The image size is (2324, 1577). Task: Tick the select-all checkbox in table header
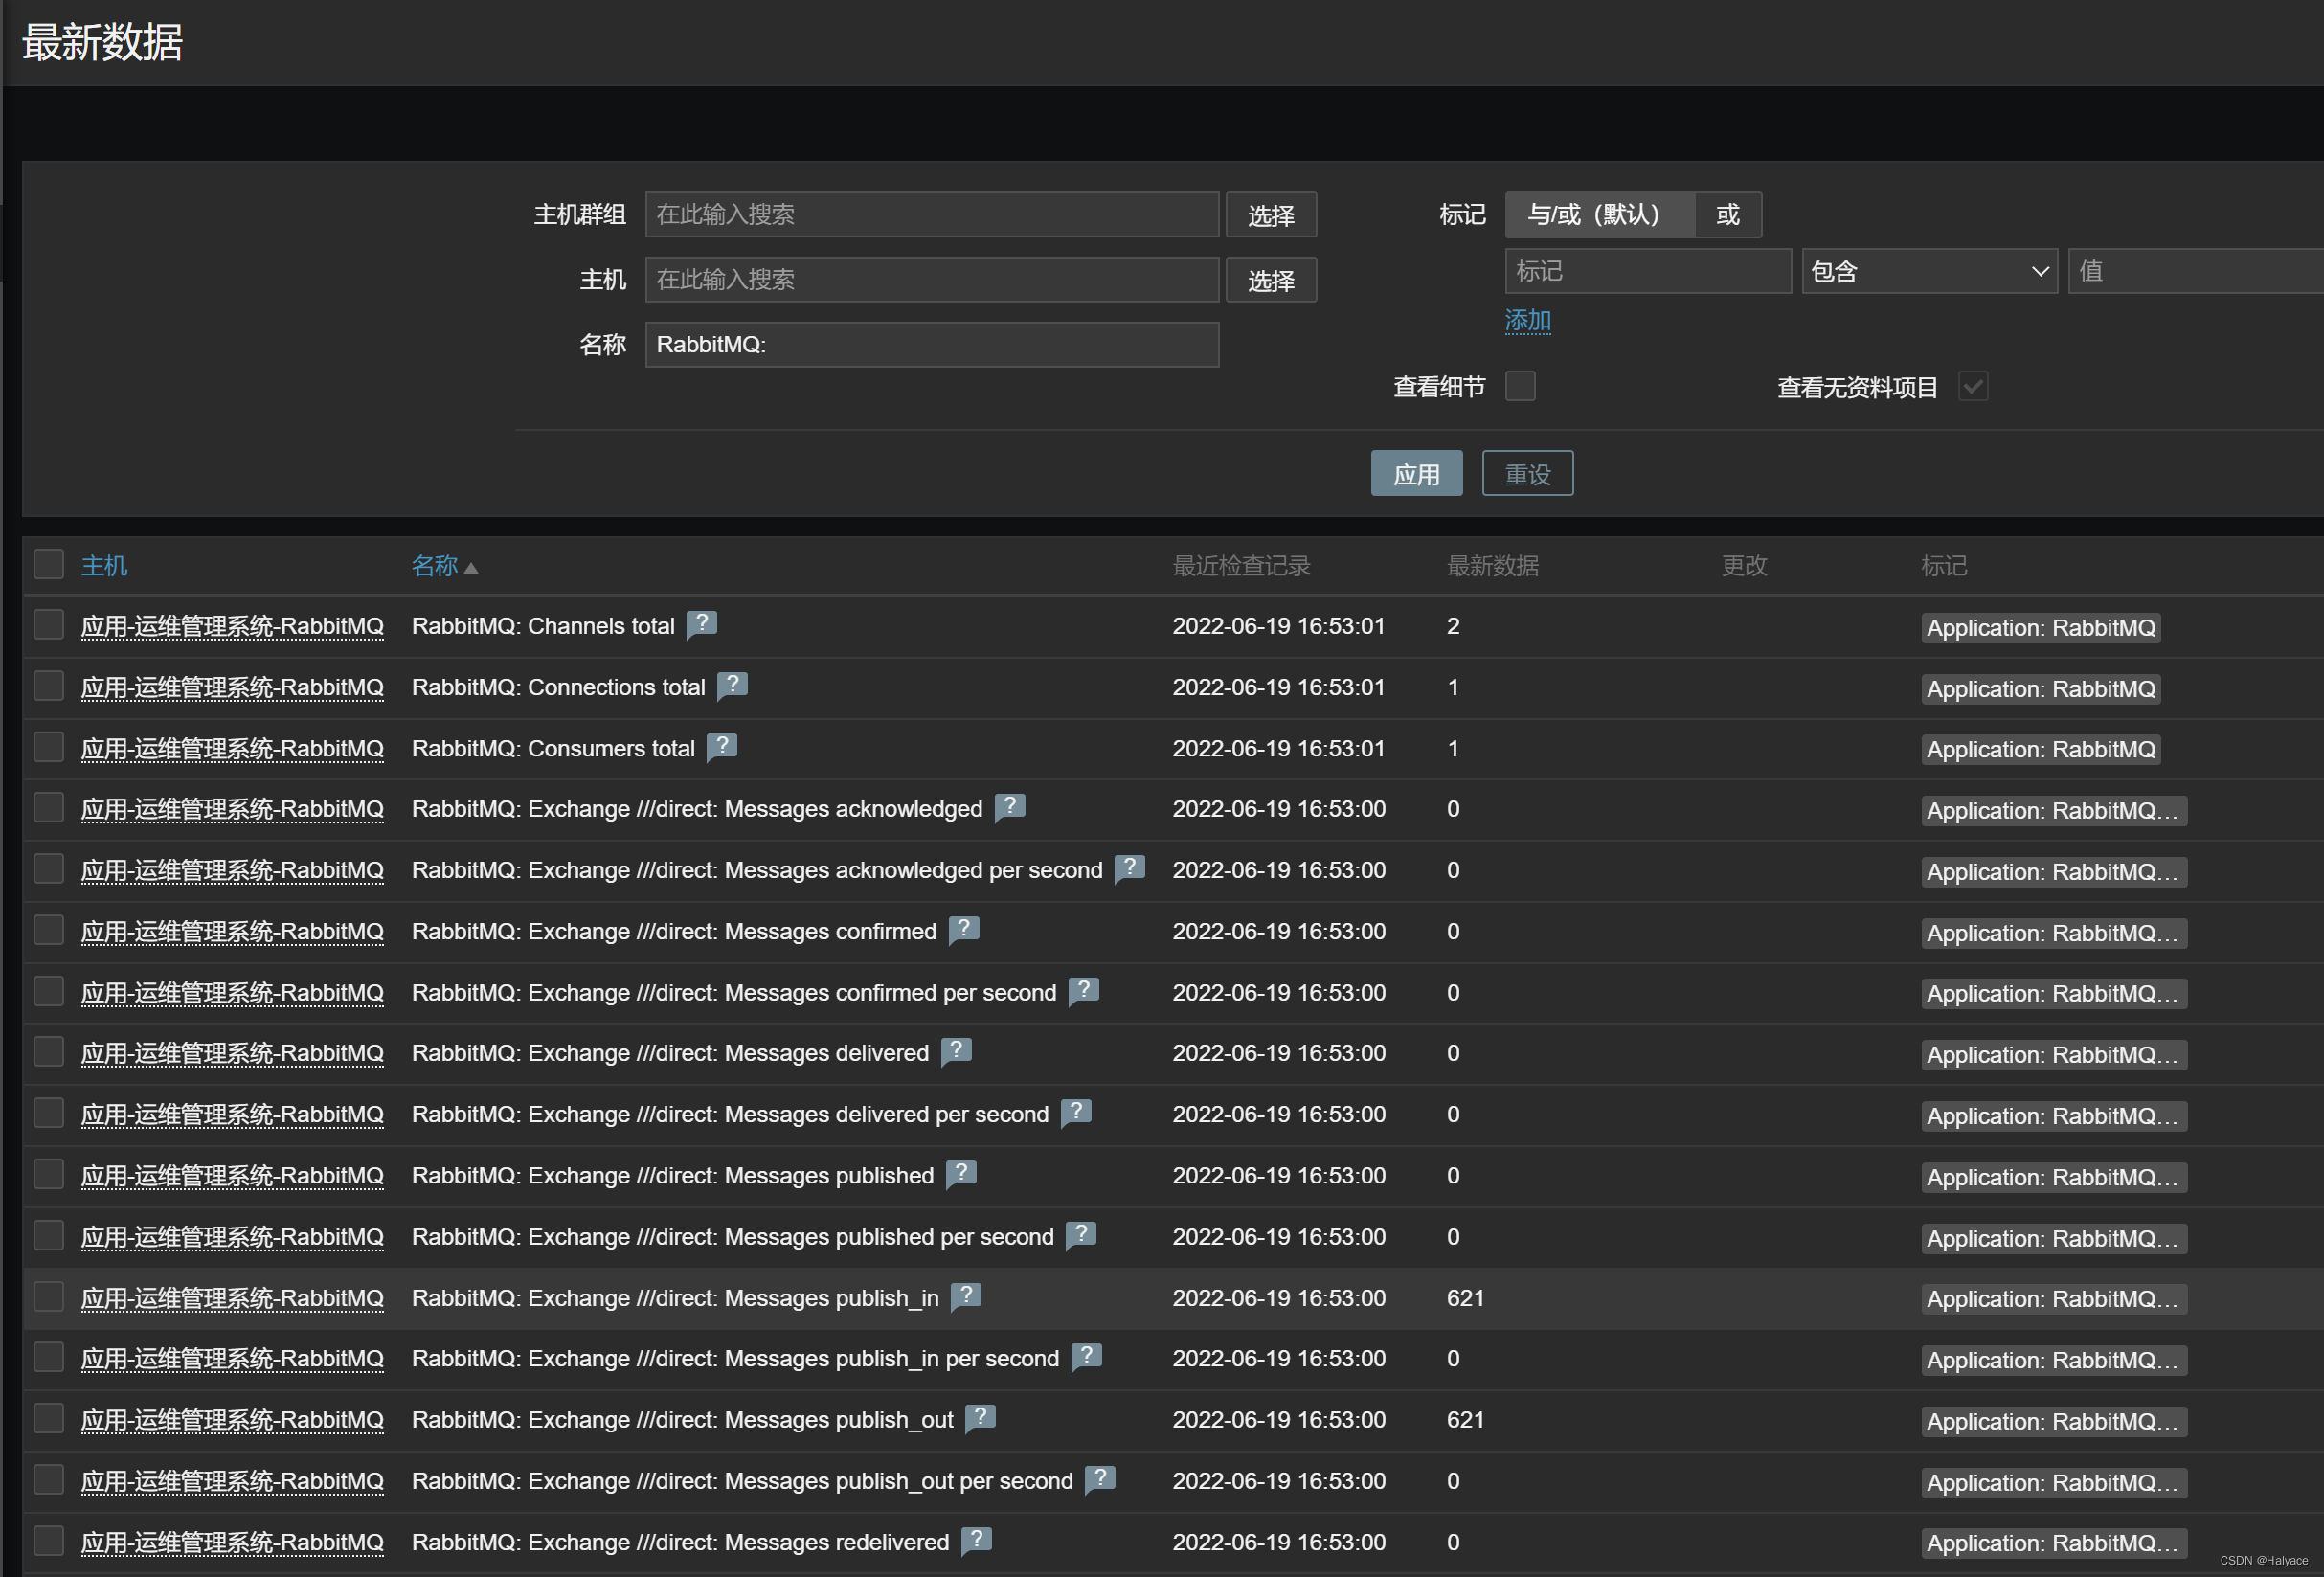pos(49,564)
